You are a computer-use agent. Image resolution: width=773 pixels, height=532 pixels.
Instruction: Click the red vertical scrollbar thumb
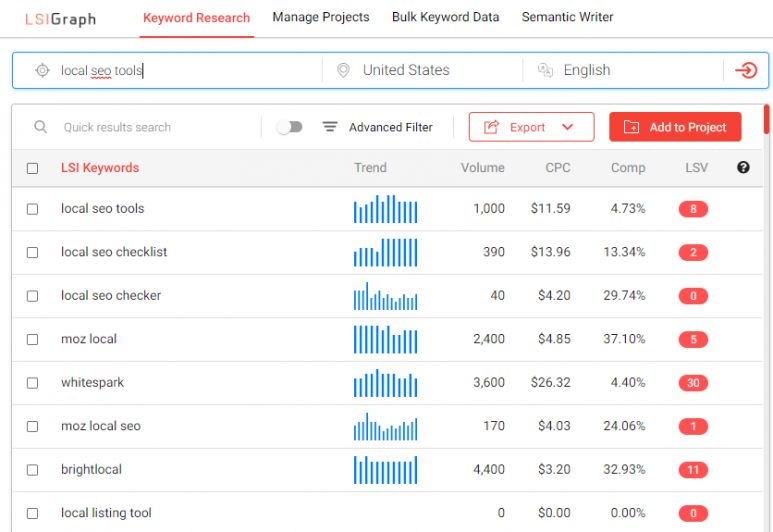click(x=767, y=119)
